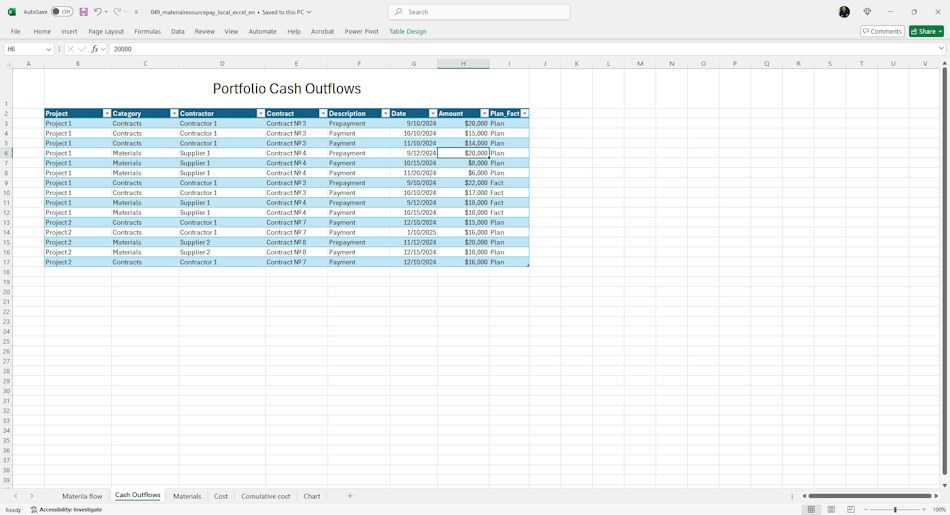The height and width of the screenshot is (515, 950).
Task: Open the View ribbon tab
Action: tap(231, 31)
